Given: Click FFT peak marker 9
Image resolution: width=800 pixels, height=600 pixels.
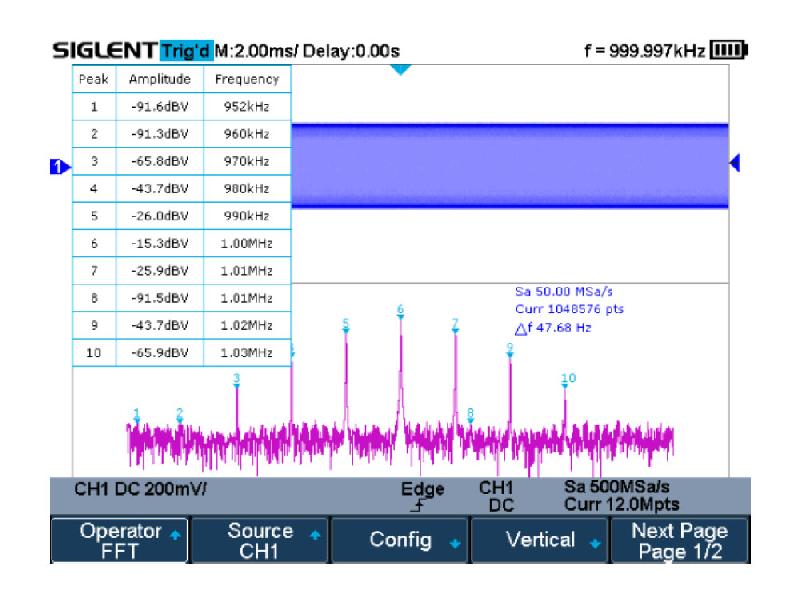Looking at the screenshot, I should (510, 348).
